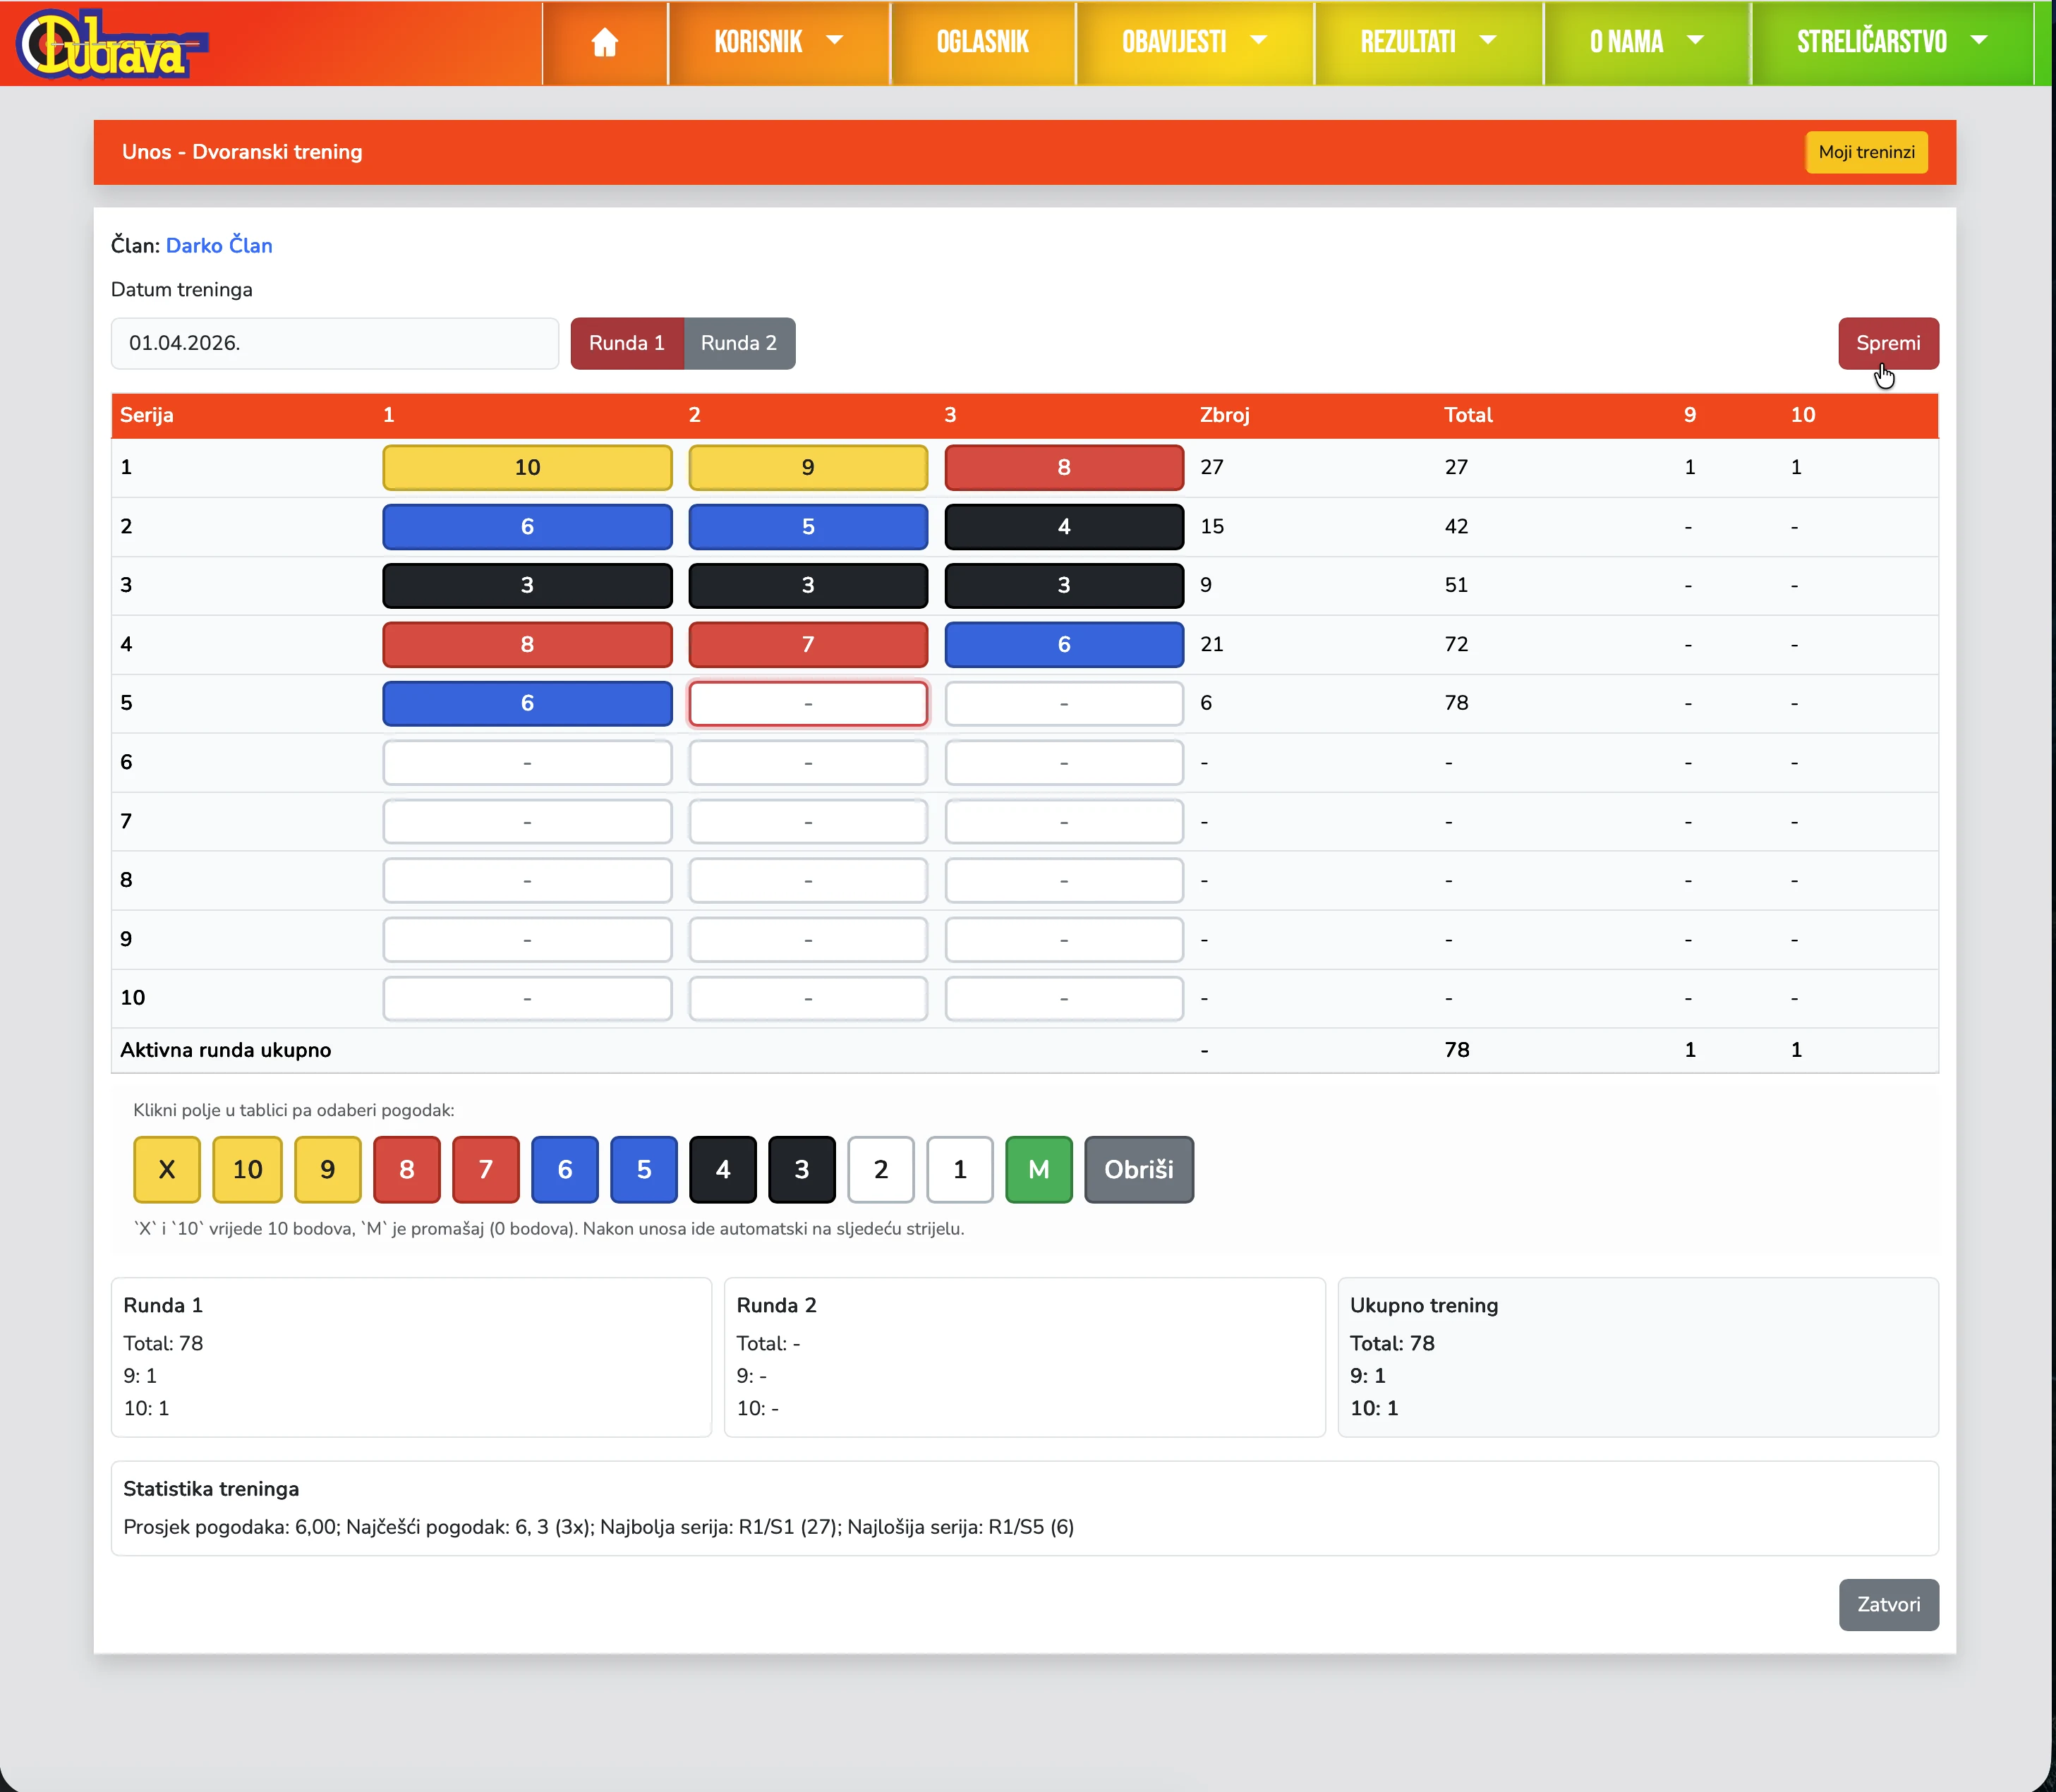This screenshot has width=2056, height=1792.
Task: Save training with Spremi button
Action: pyautogui.click(x=1887, y=343)
